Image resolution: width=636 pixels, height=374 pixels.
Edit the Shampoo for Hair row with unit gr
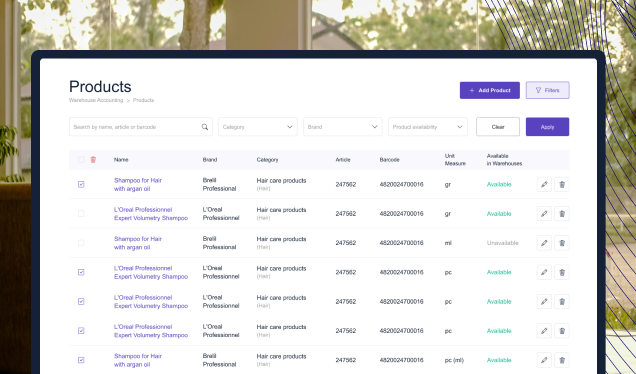coord(544,184)
